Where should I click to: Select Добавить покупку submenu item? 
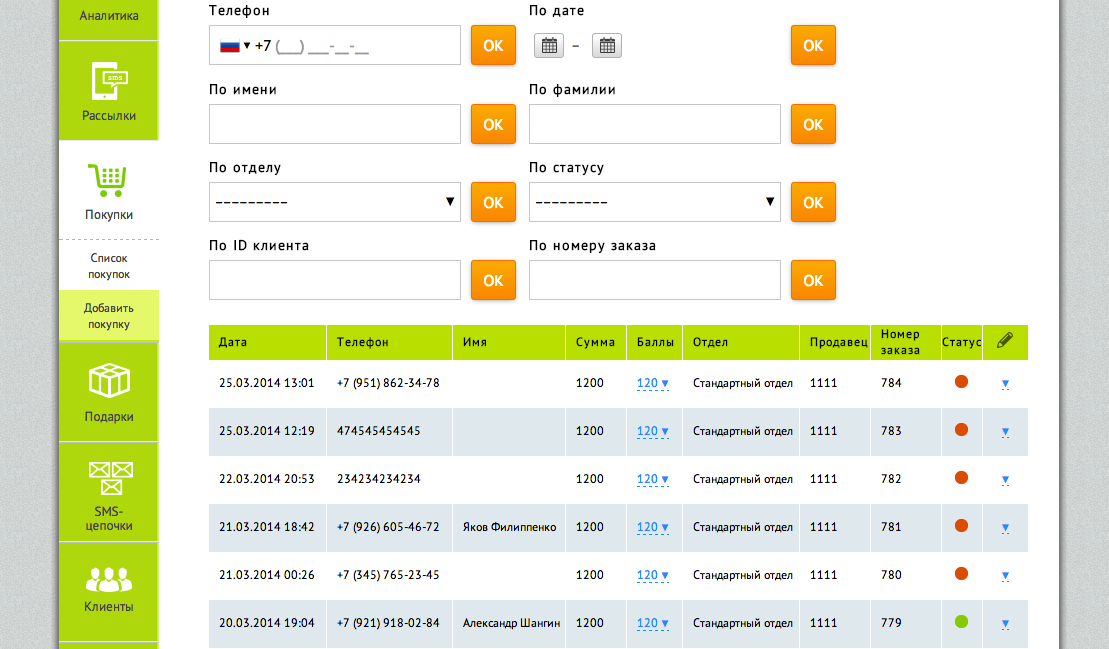pos(109,316)
